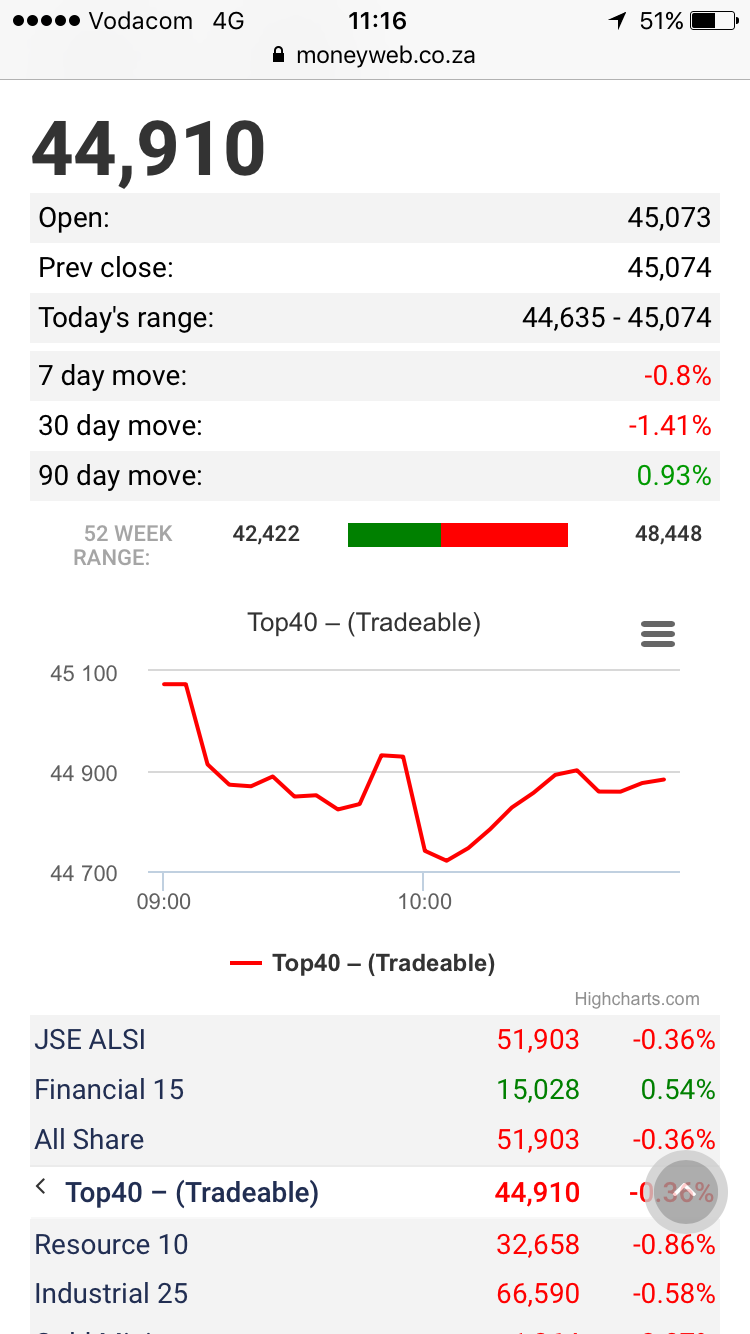
Task: Toggle the Top40 – (Tradeable) legend series
Action: coord(362,963)
